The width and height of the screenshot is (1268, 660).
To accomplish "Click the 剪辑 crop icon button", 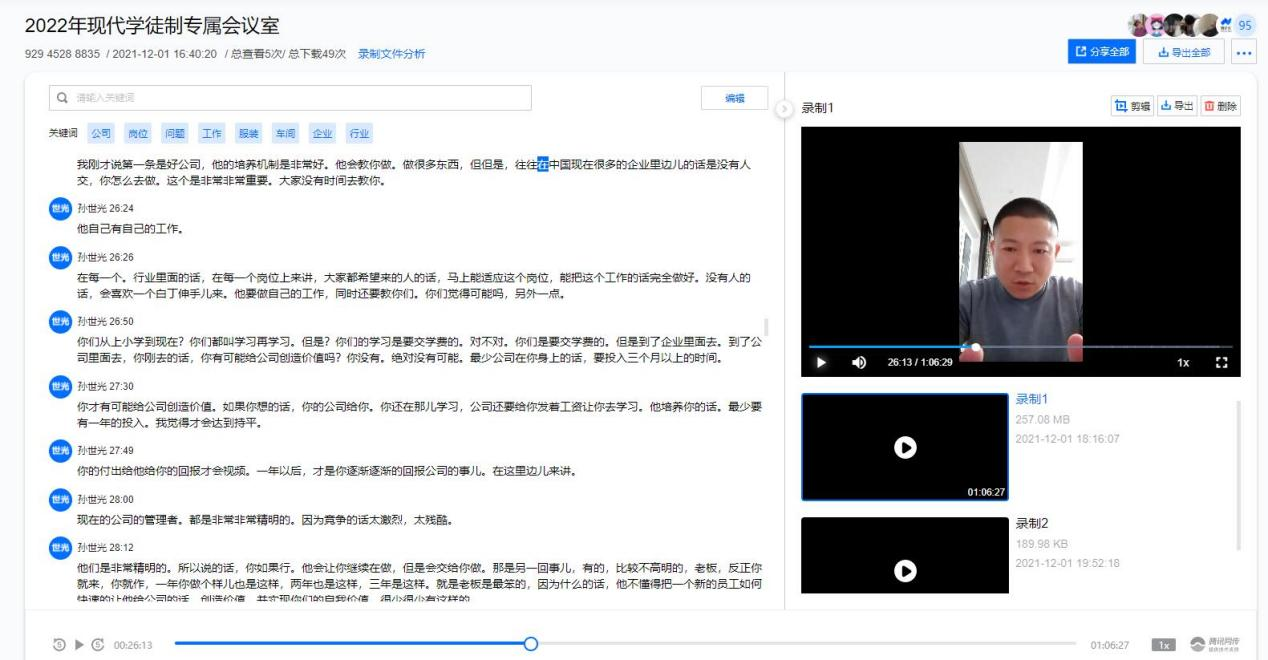I will click(1132, 106).
